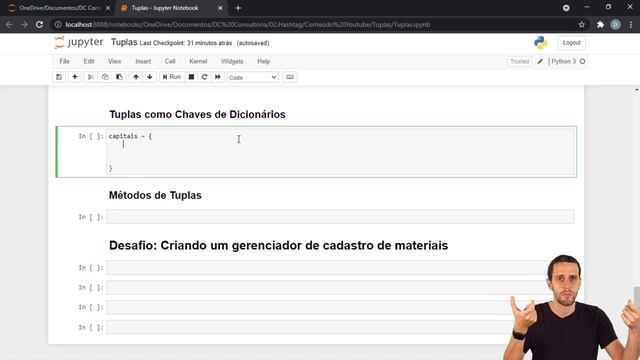Click the Jupyter logo

79,42
